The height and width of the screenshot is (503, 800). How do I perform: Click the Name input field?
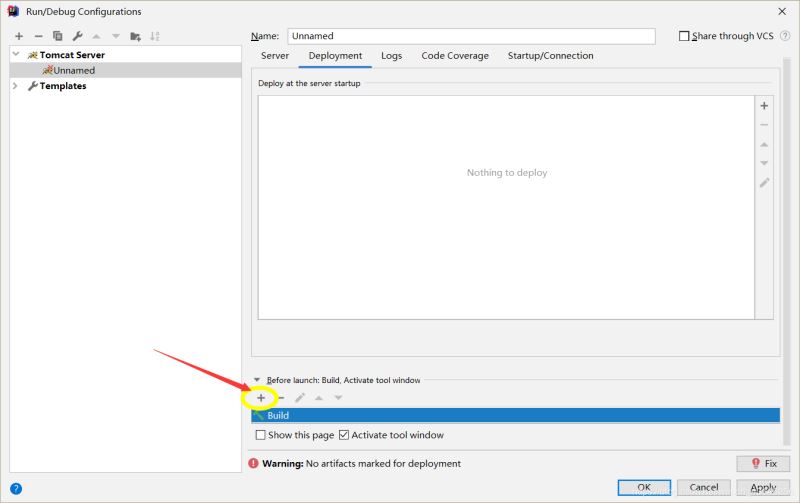coord(470,36)
